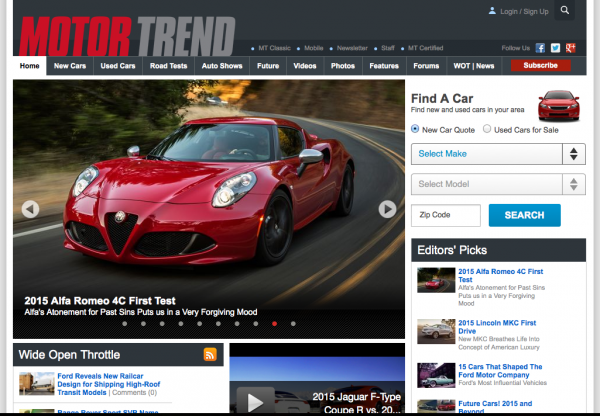
Task: Open the search magnifier icon
Action: pyautogui.click(x=565, y=10)
